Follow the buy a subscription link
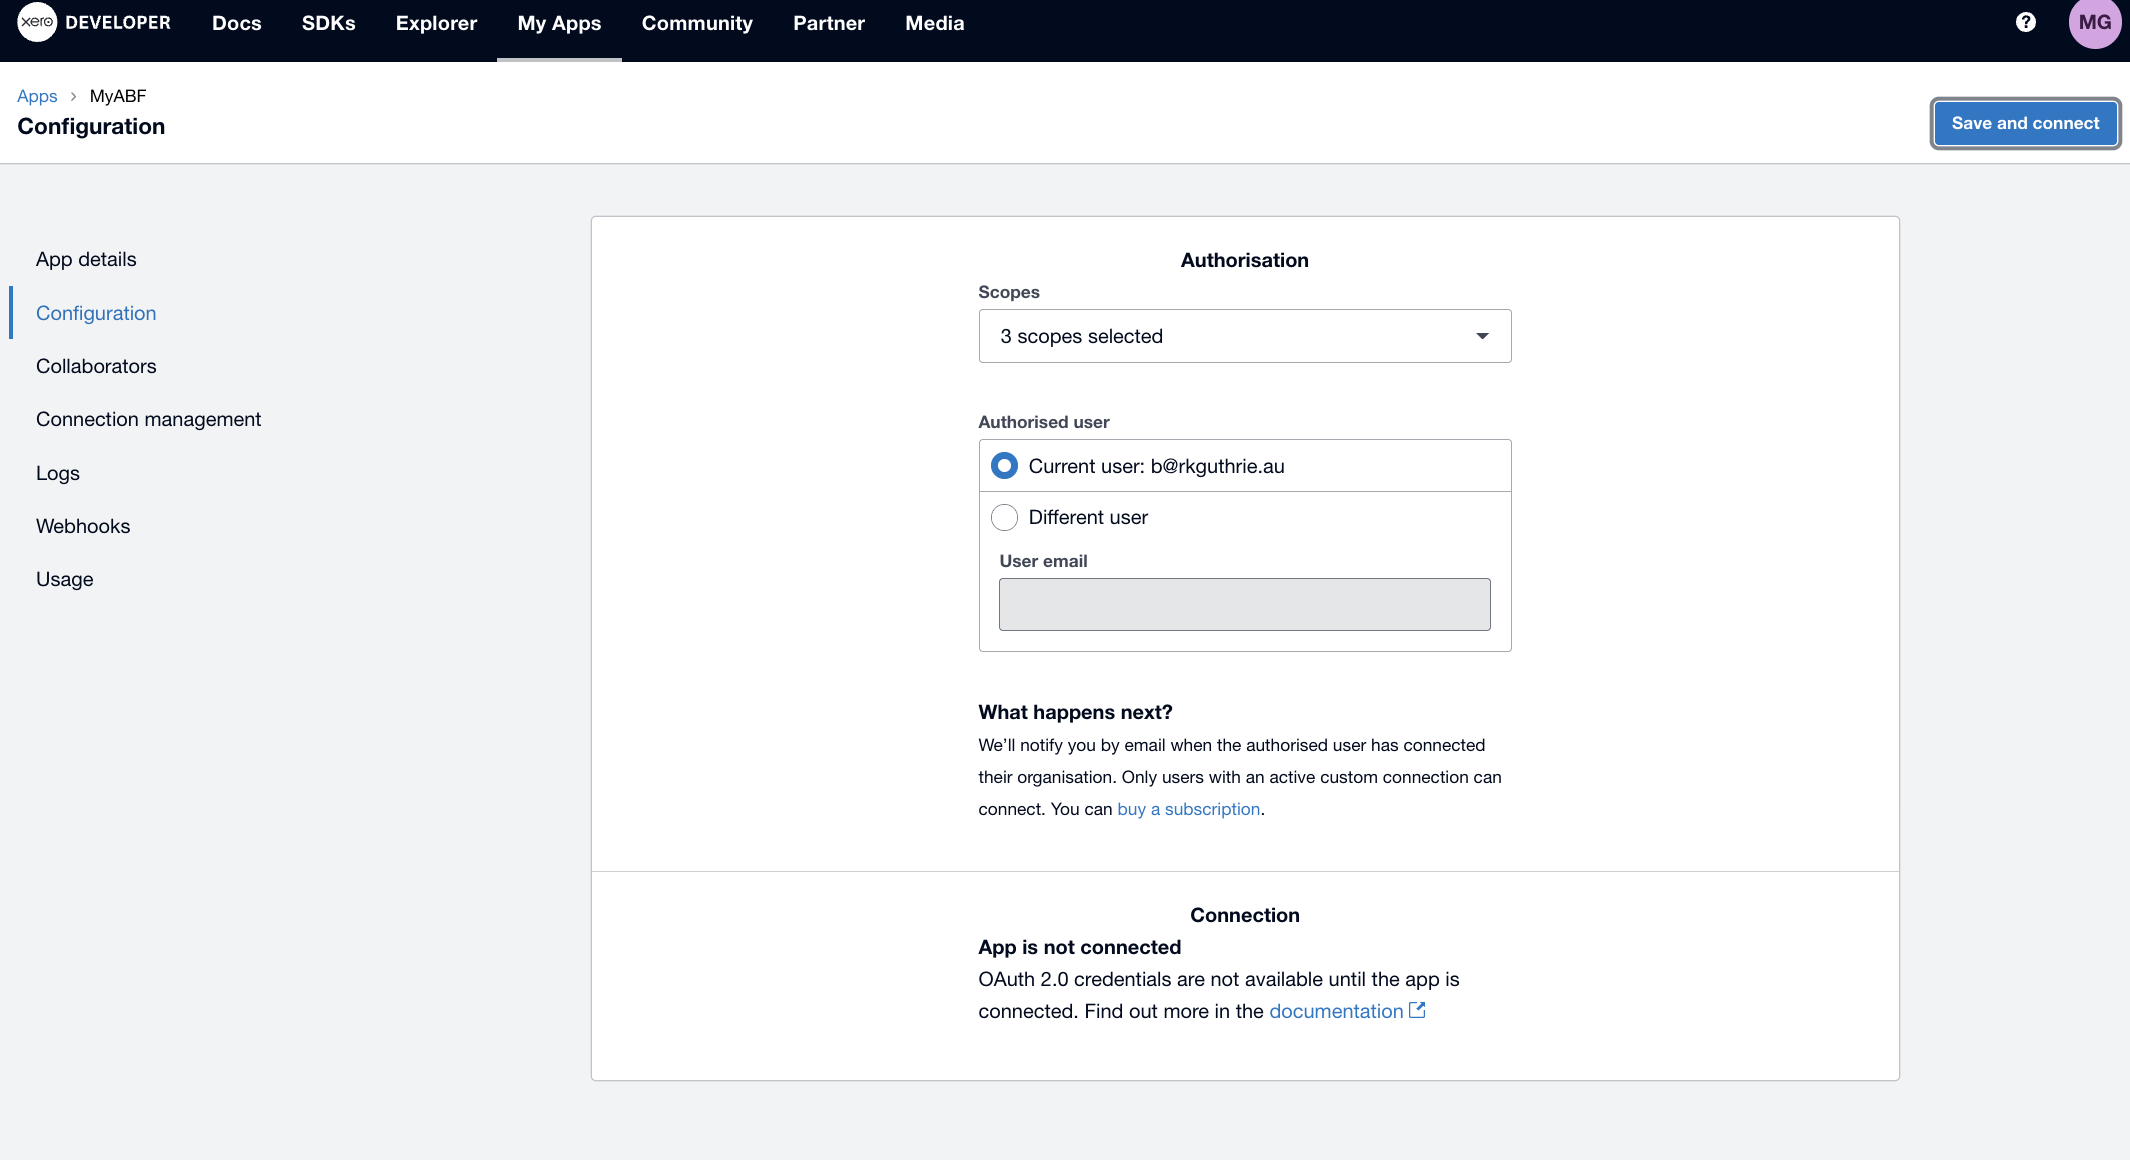Image resolution: width=2130 pixels, height=1160 pixels. point(1188,809)
